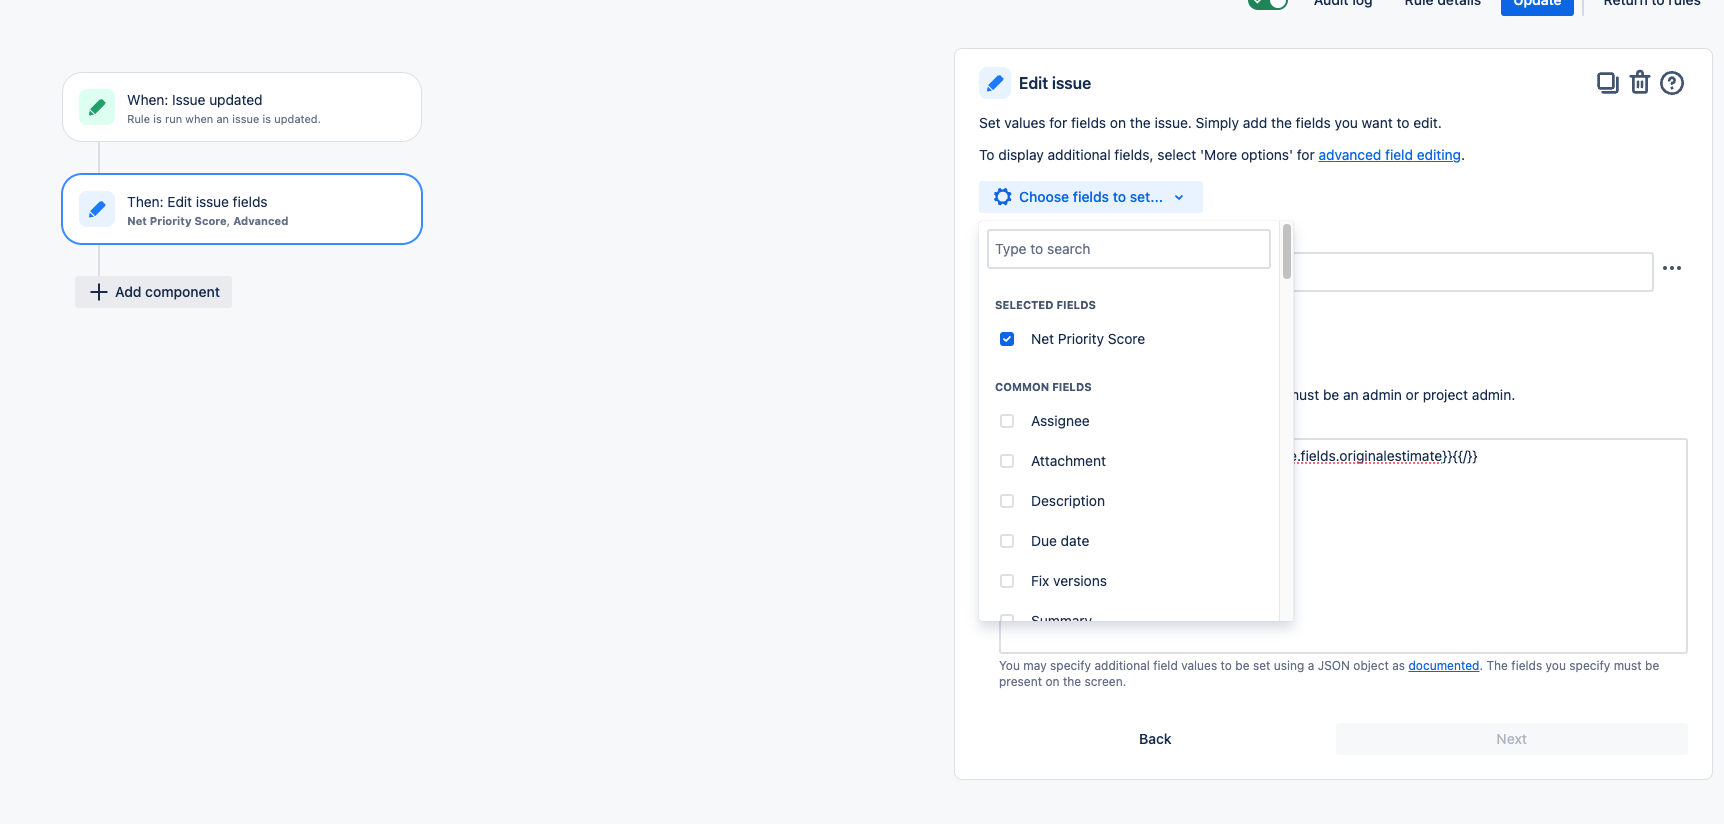
Task: Click the gear icon in Choose fields to set
Action: coord(1002,197)
